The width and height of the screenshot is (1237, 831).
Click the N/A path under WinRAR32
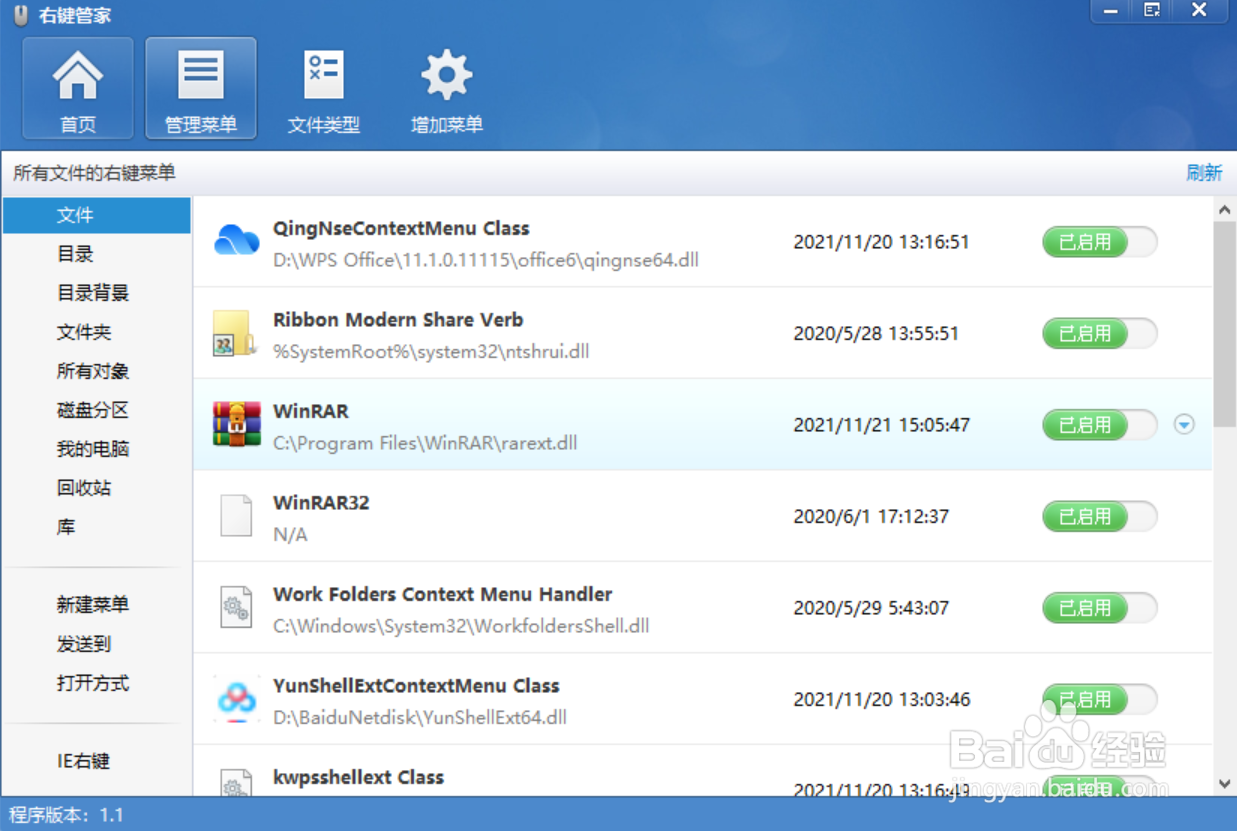pyautogui.click(x=290, y=535)
